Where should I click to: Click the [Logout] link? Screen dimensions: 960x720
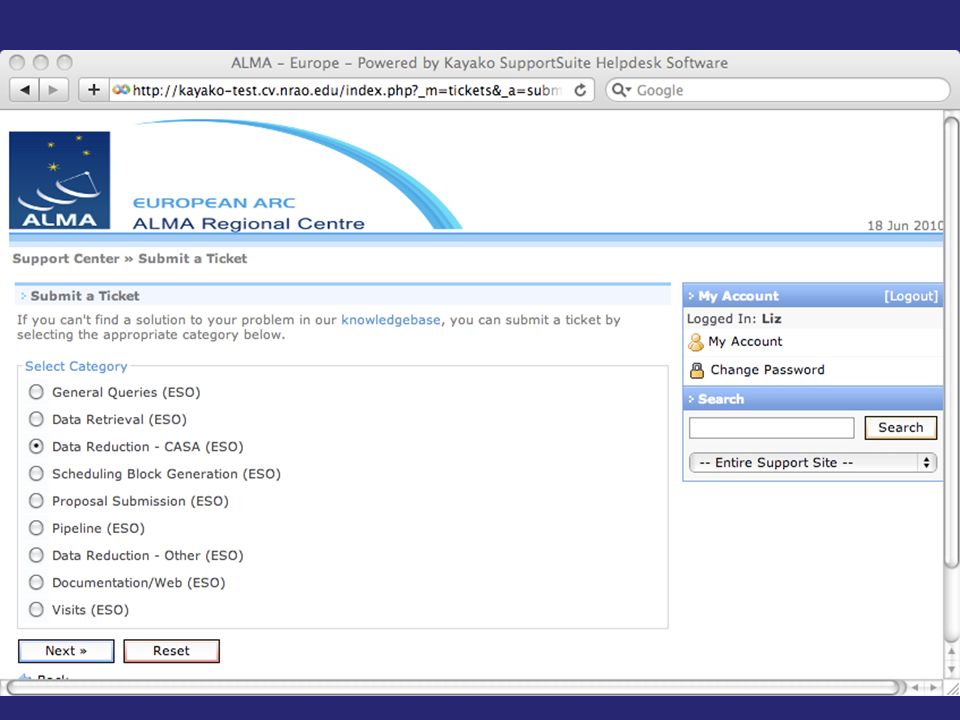(x=910, y=296)
